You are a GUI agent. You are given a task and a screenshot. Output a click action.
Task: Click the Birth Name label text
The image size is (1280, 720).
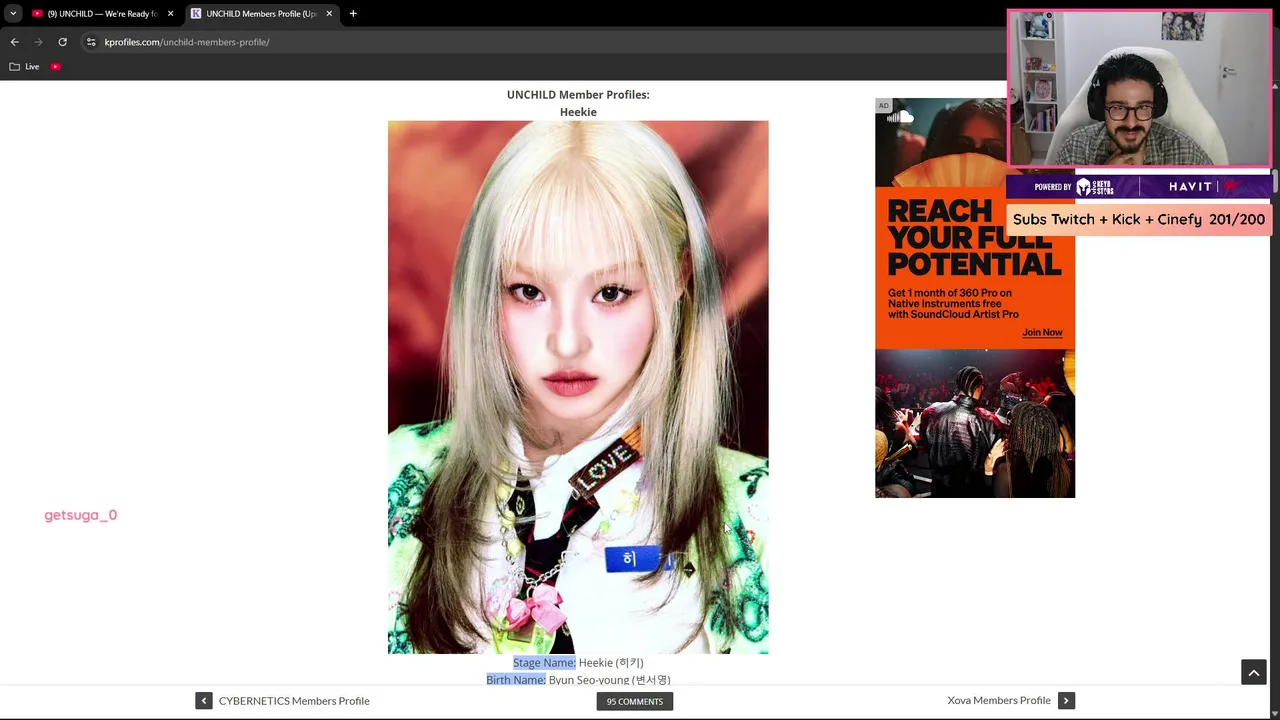[516, 680]
